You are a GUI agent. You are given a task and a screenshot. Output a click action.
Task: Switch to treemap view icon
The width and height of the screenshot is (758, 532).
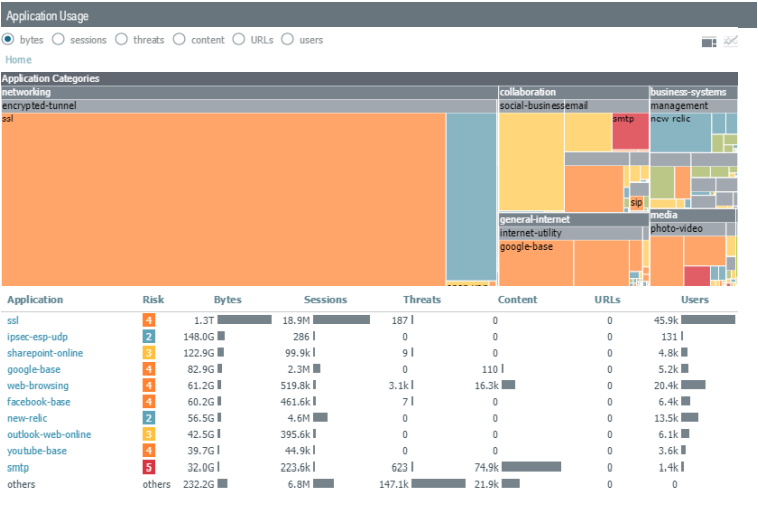point(709,41)
